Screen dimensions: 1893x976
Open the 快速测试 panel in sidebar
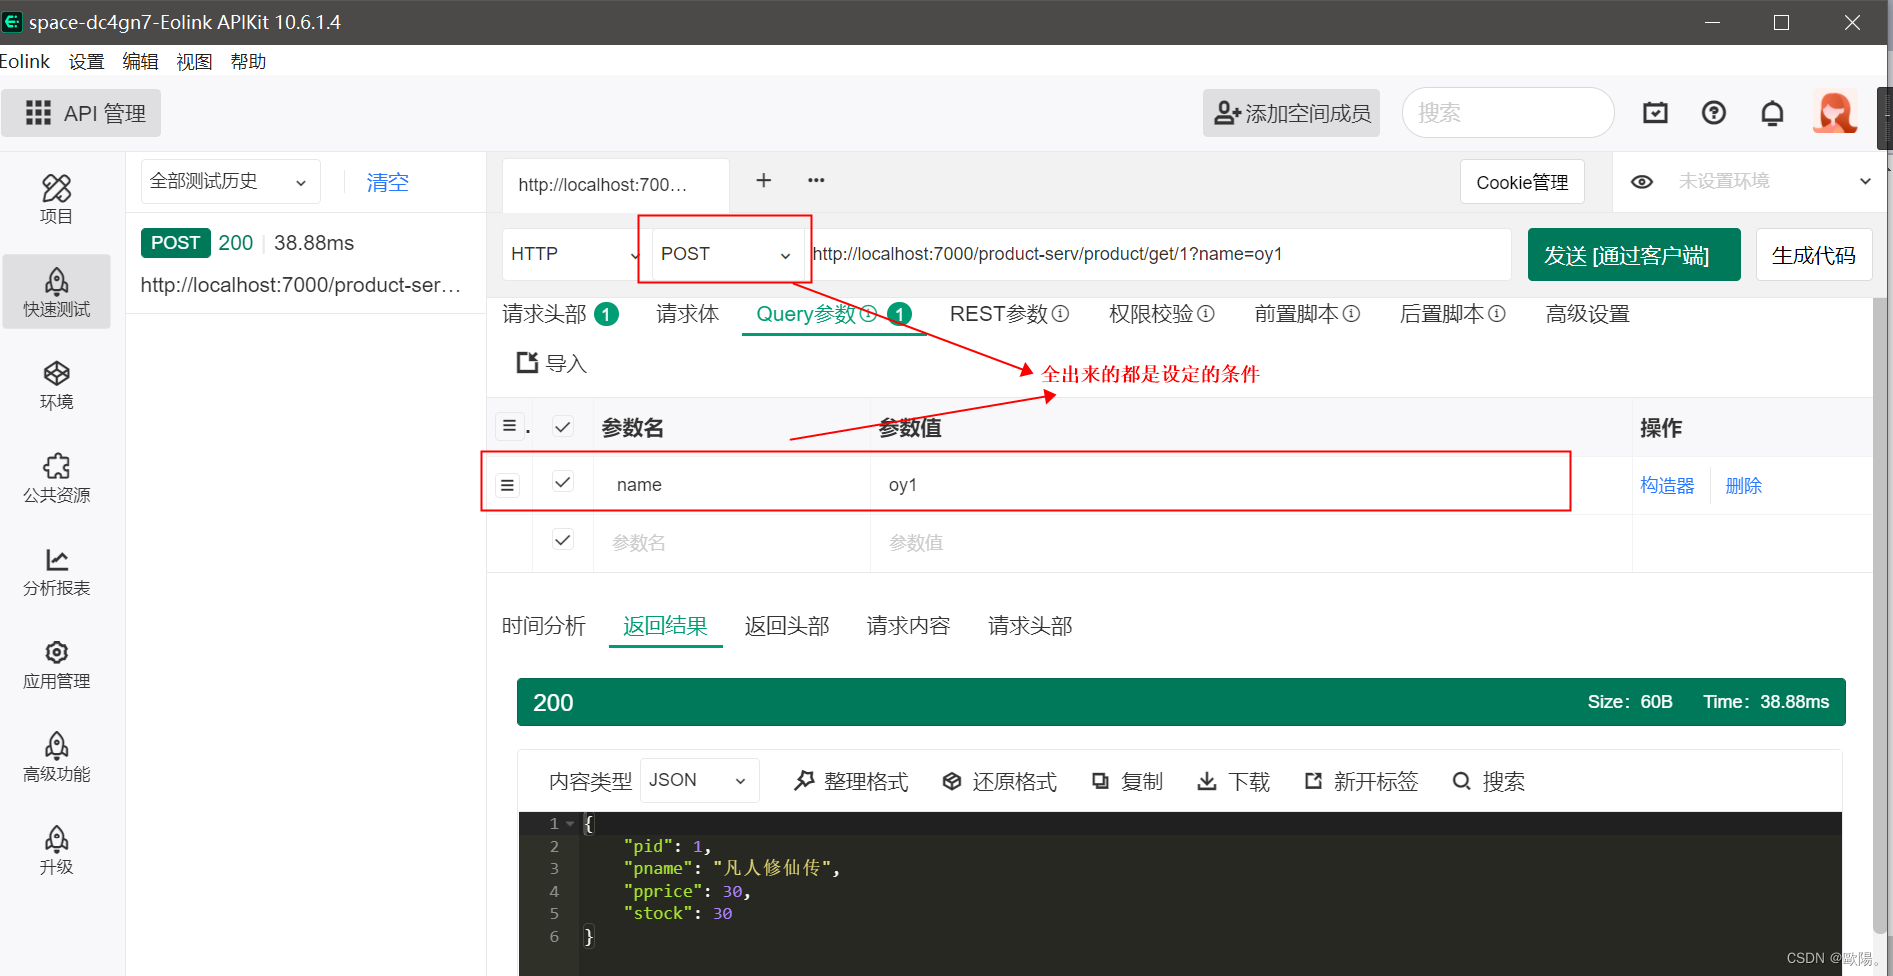point(56,291)
